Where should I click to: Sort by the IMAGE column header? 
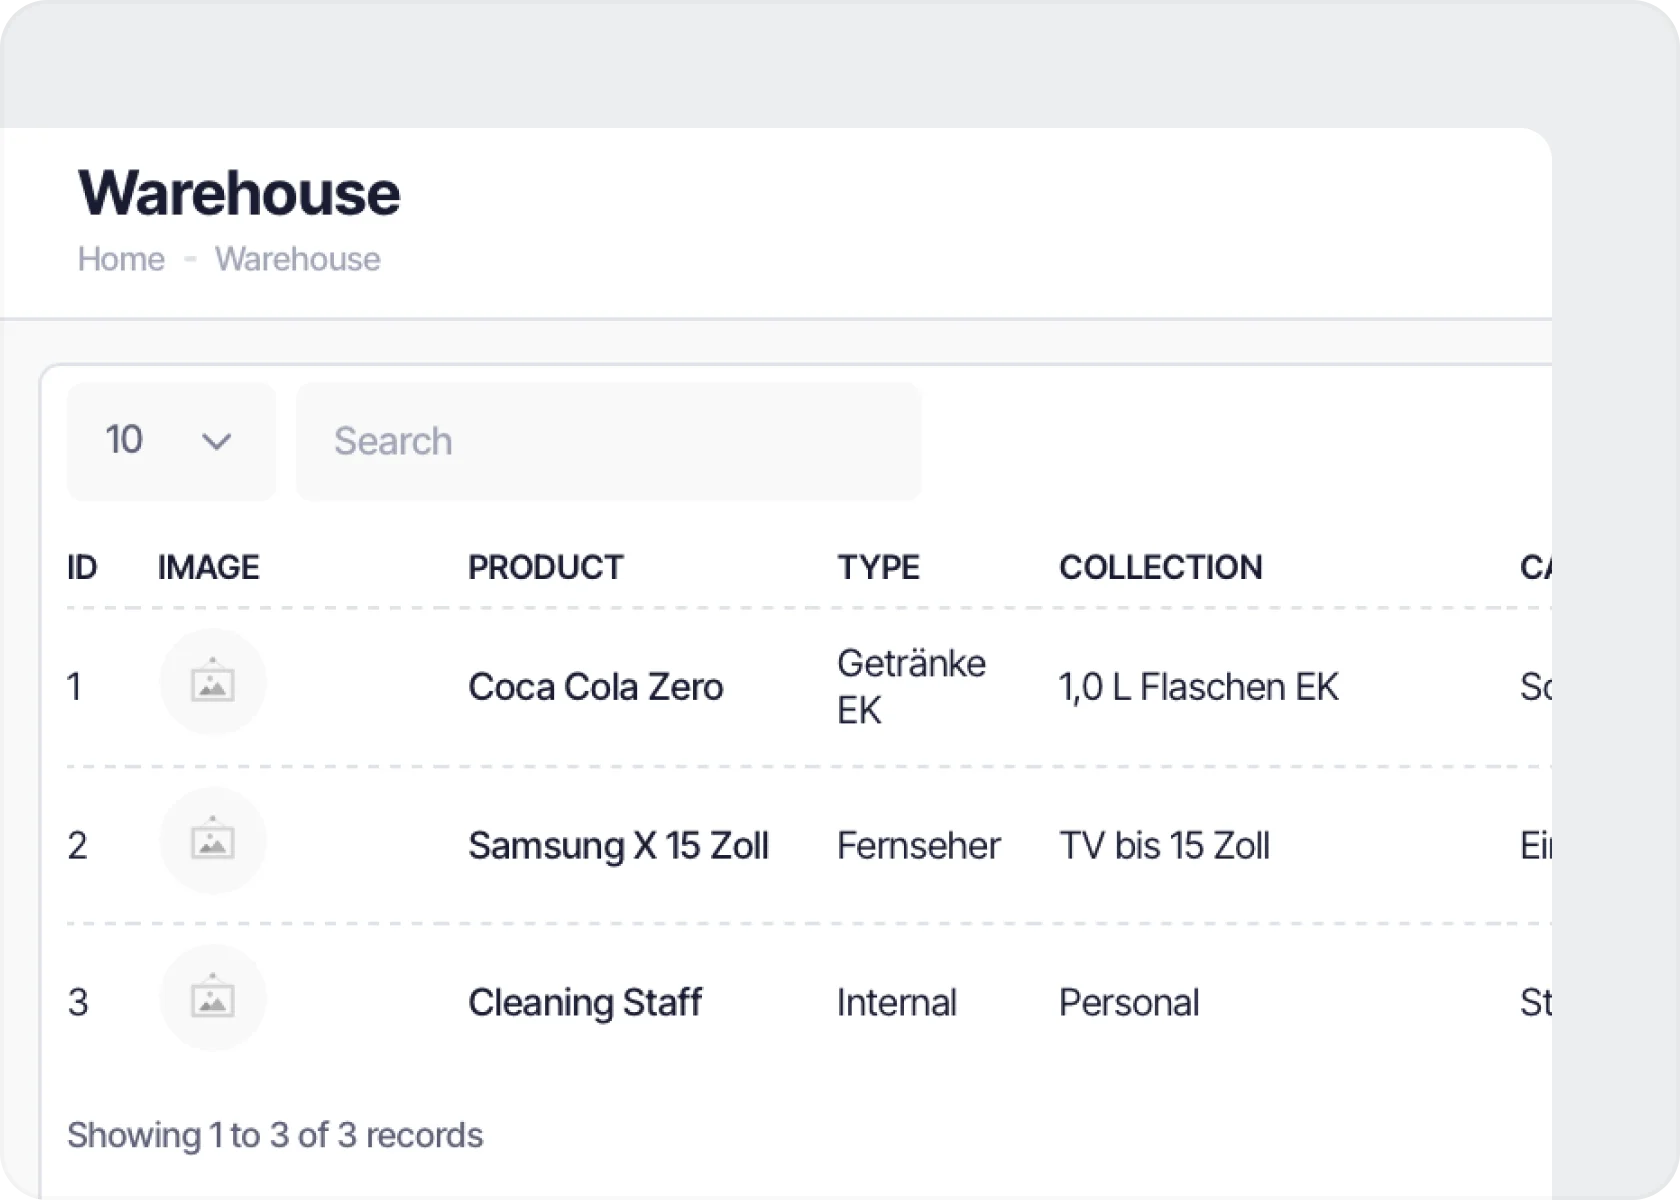point(208,567)
